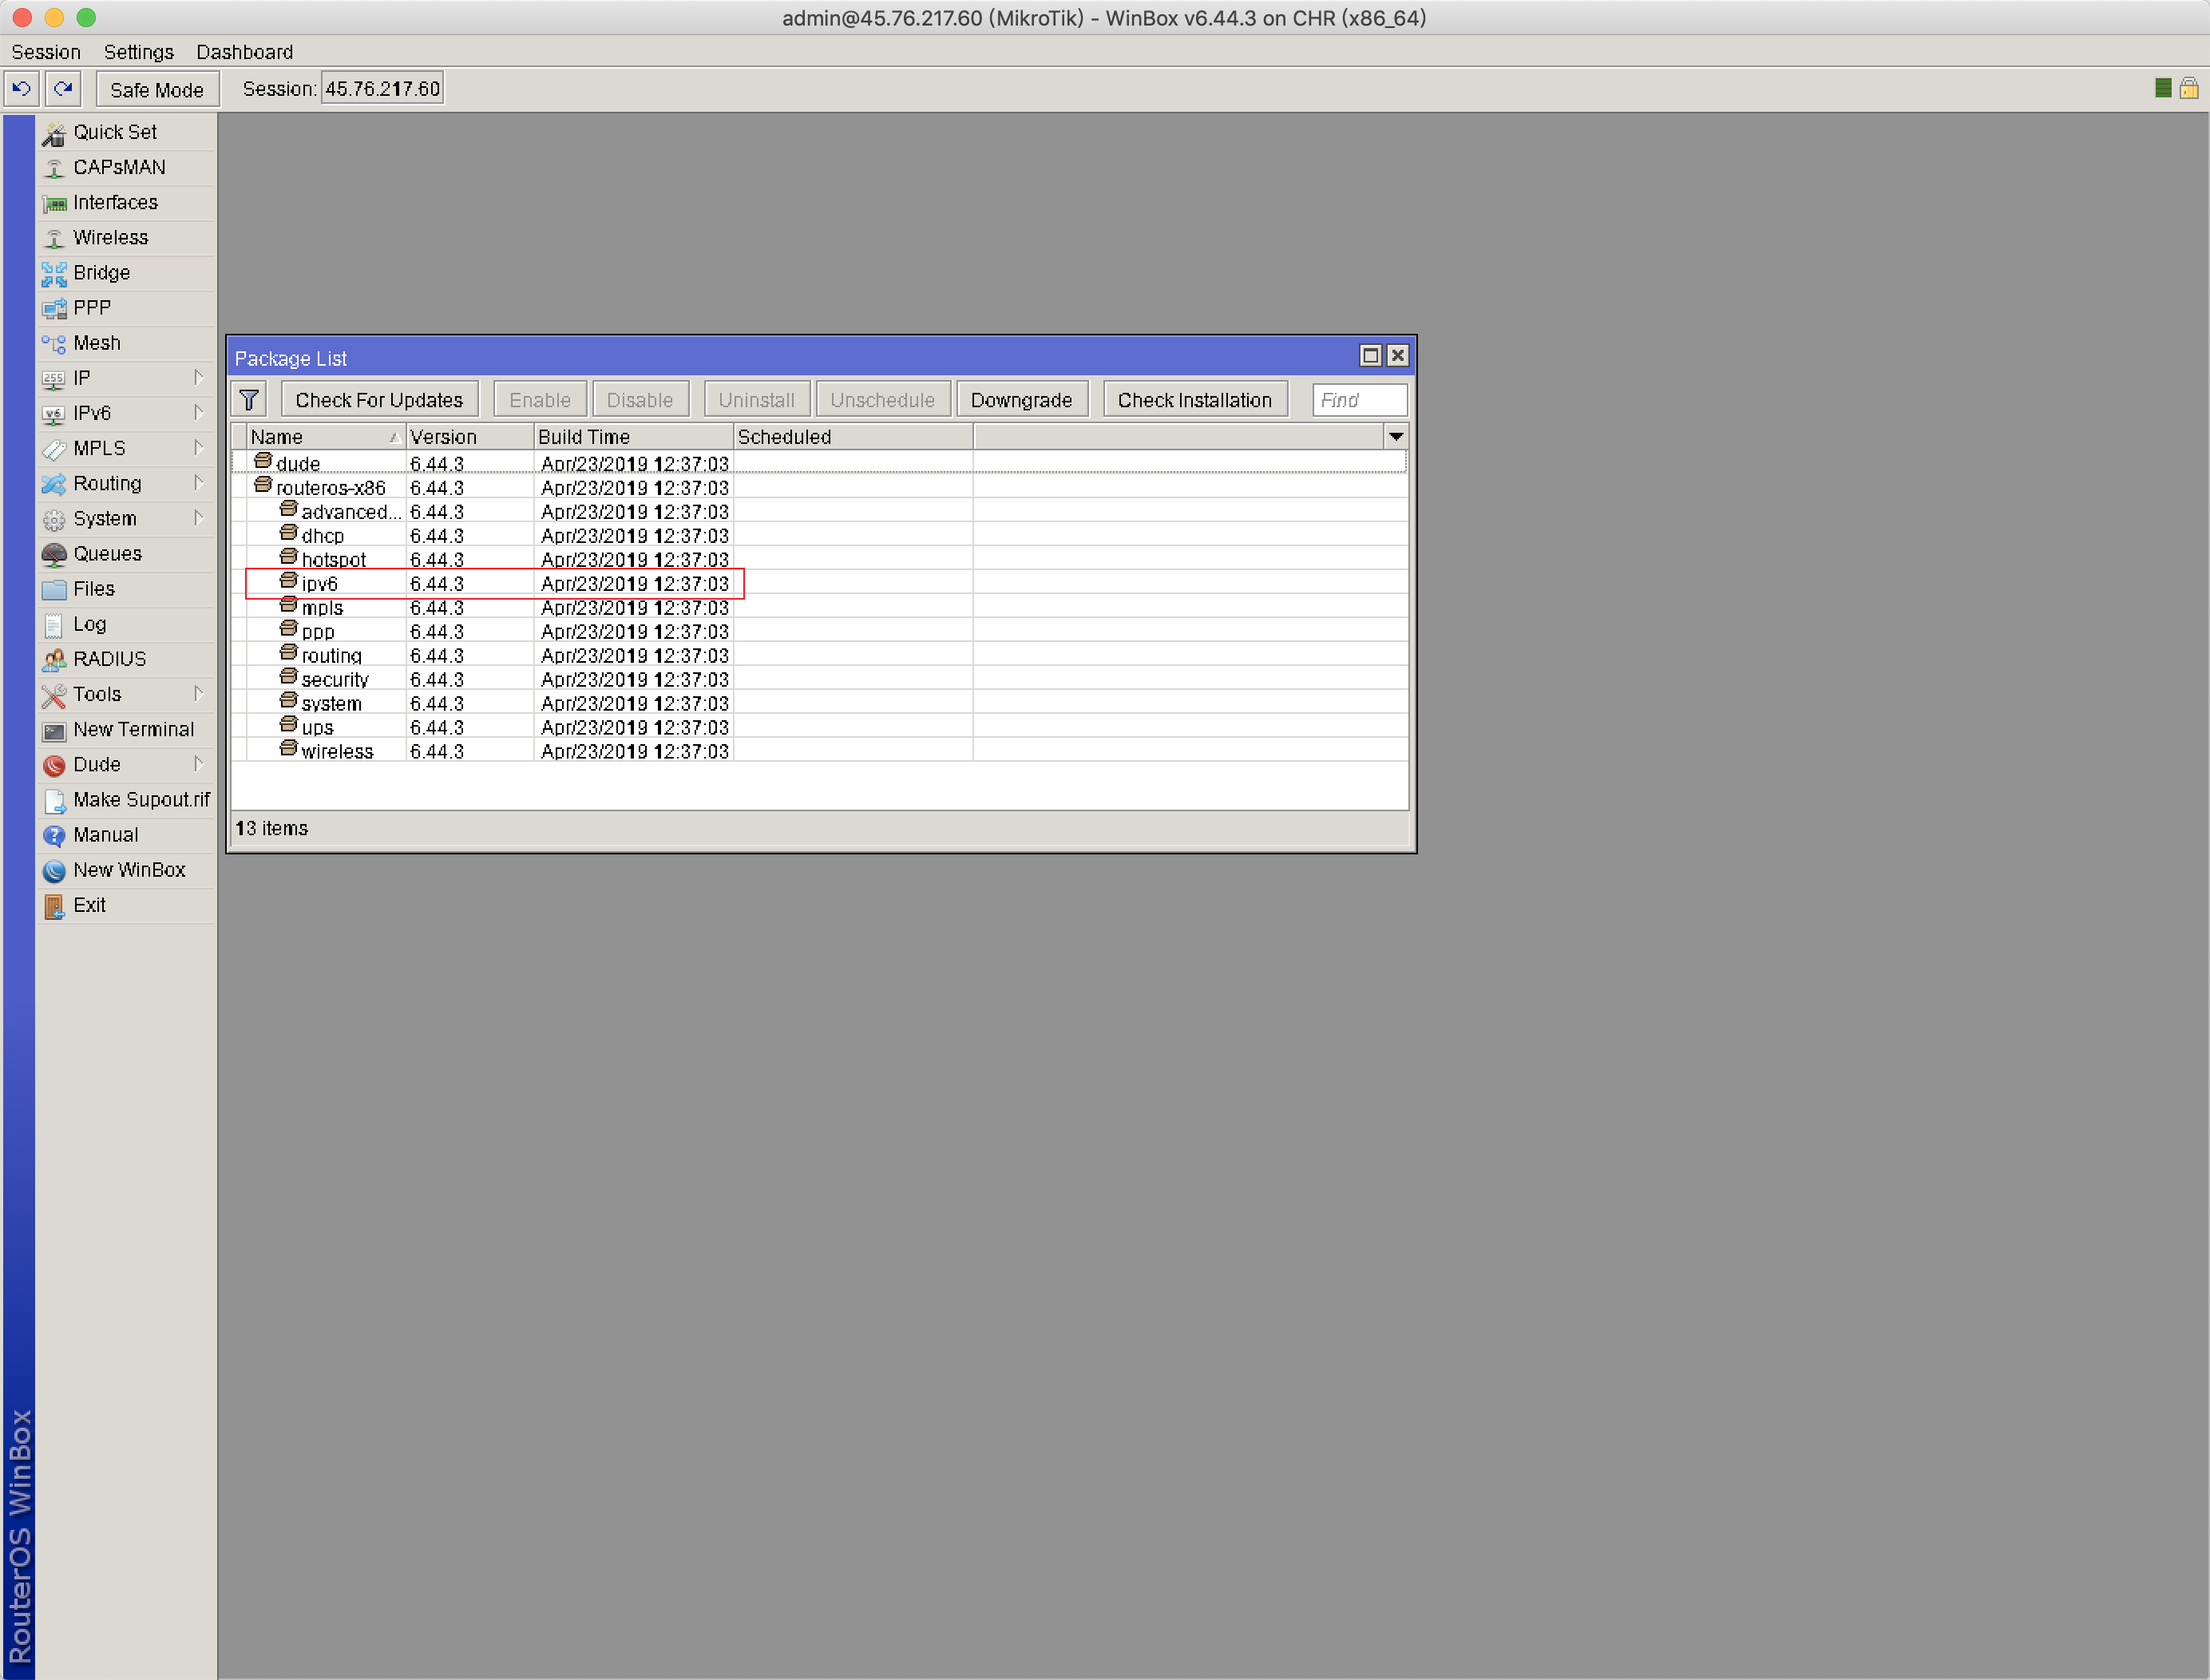Open the RADIUS sidebar item

(126, 659)
